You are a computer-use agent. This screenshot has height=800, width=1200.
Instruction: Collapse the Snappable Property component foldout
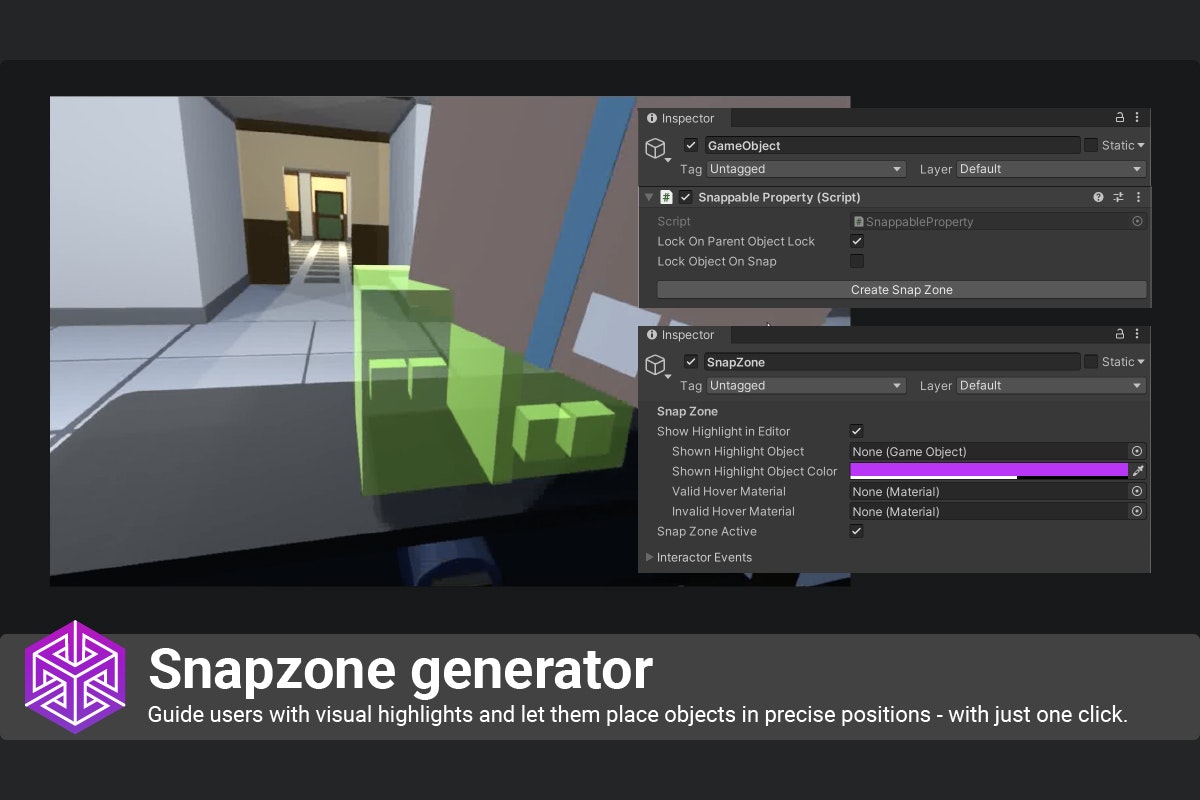[x=649, y=197]
